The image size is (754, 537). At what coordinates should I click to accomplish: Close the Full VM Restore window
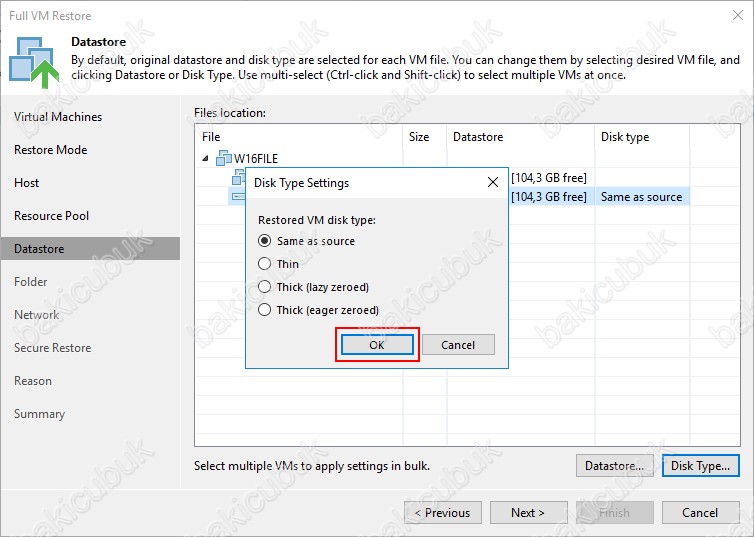(x=738, y=15)
